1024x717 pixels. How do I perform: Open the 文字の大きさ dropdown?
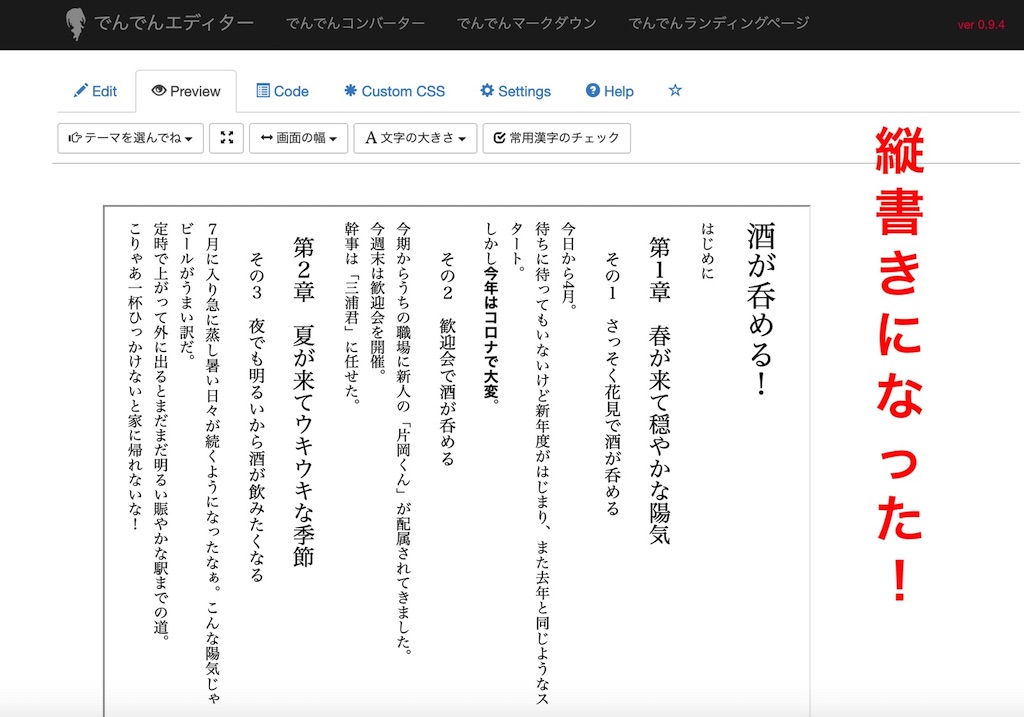coord(414,138)
